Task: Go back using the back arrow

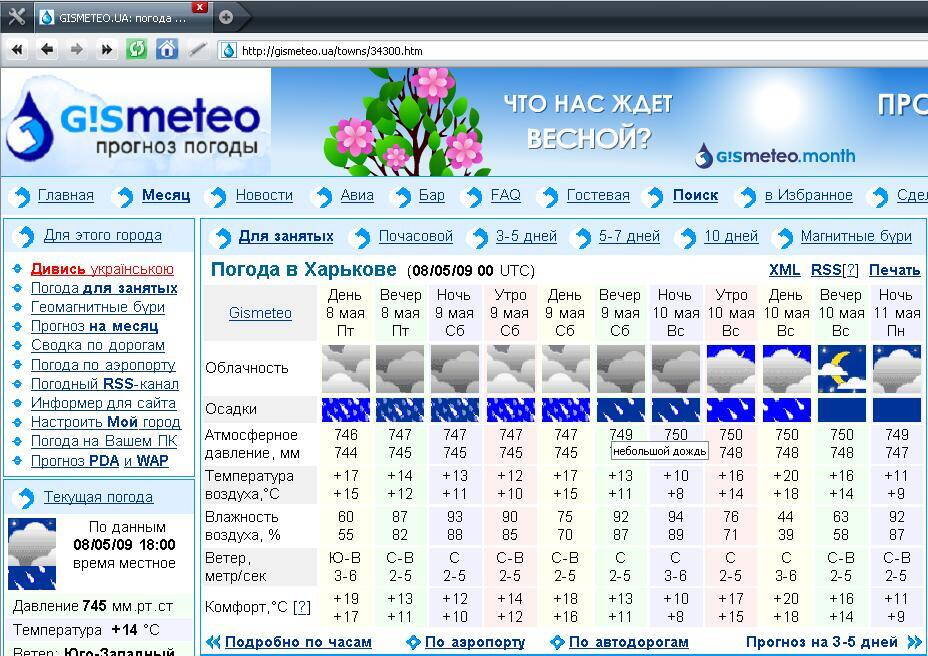Action: 47,49
